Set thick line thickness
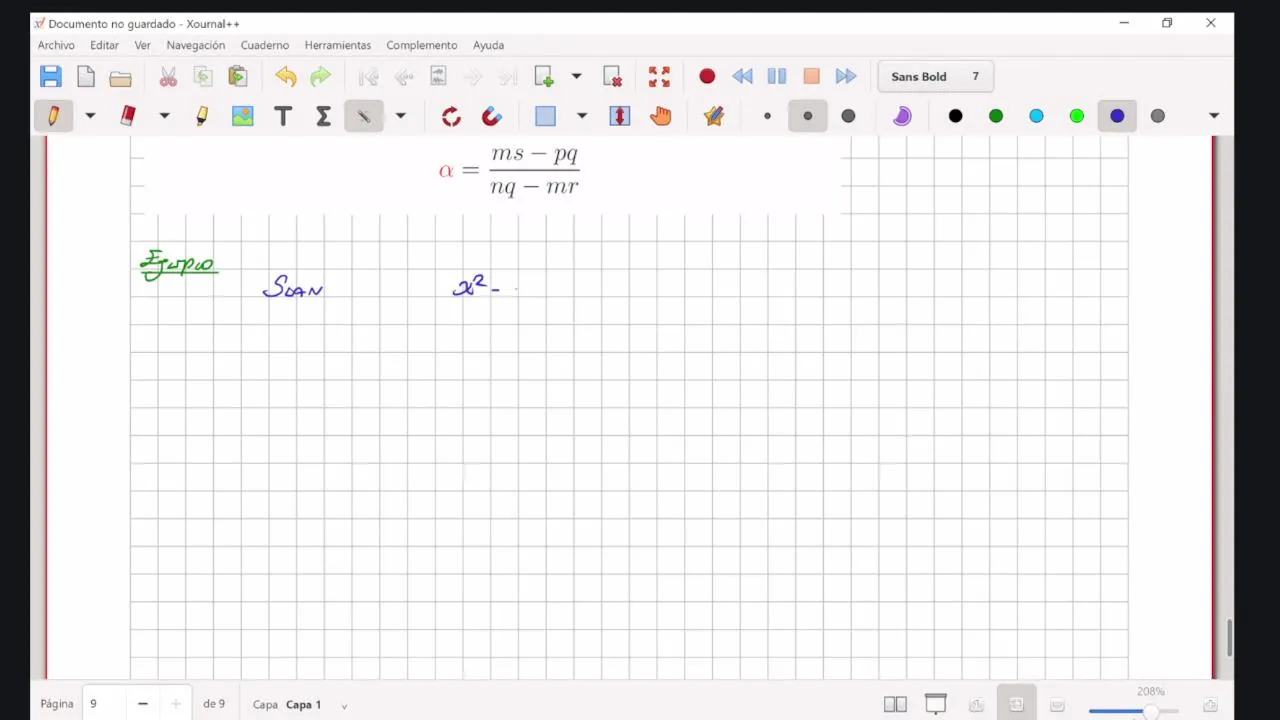 pyautogui.click(x=848, y=116)
